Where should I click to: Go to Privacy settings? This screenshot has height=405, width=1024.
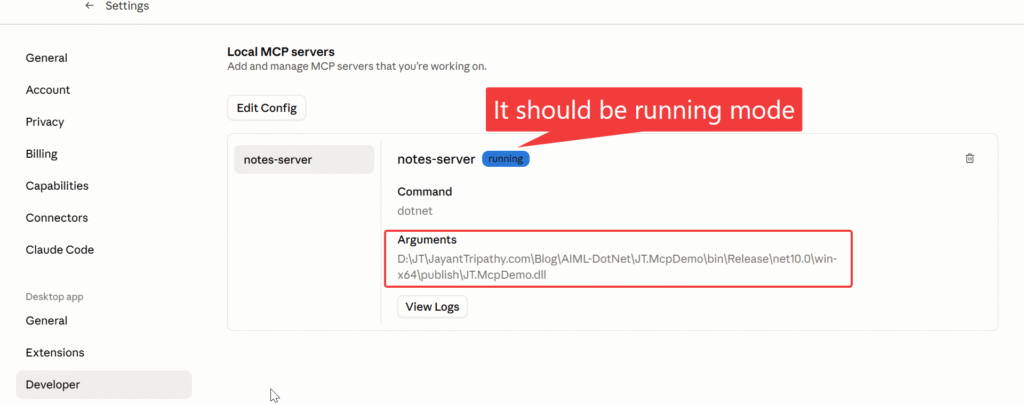point(45,122)
